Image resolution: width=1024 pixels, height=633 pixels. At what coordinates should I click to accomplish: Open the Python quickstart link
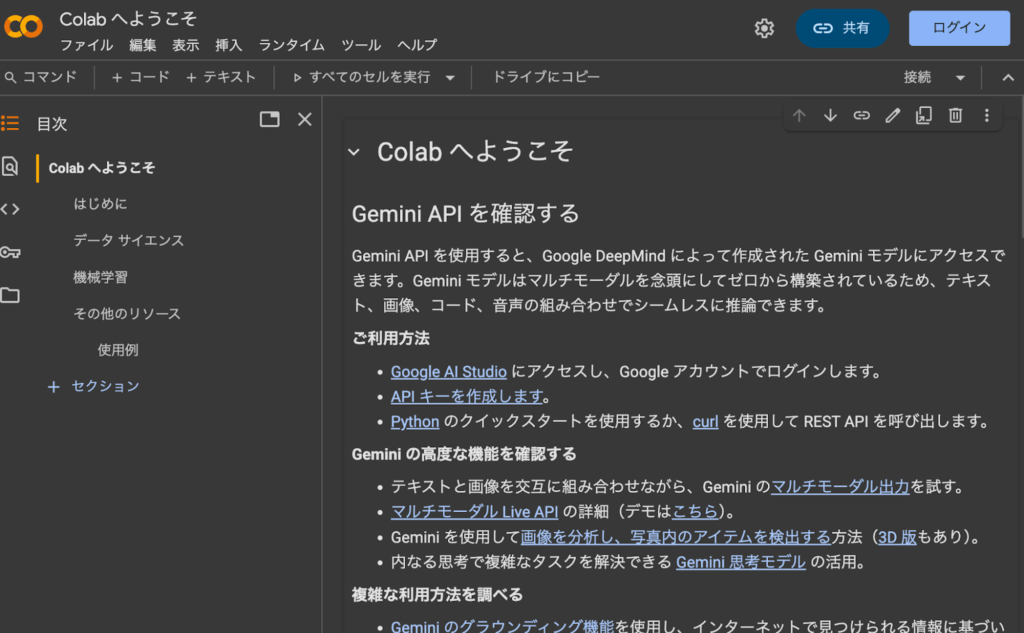tap(415, 422)
